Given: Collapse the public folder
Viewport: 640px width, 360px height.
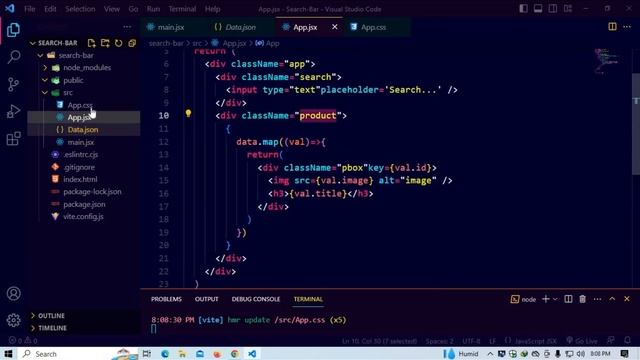Looking at the screenshot, I should 45,80.
